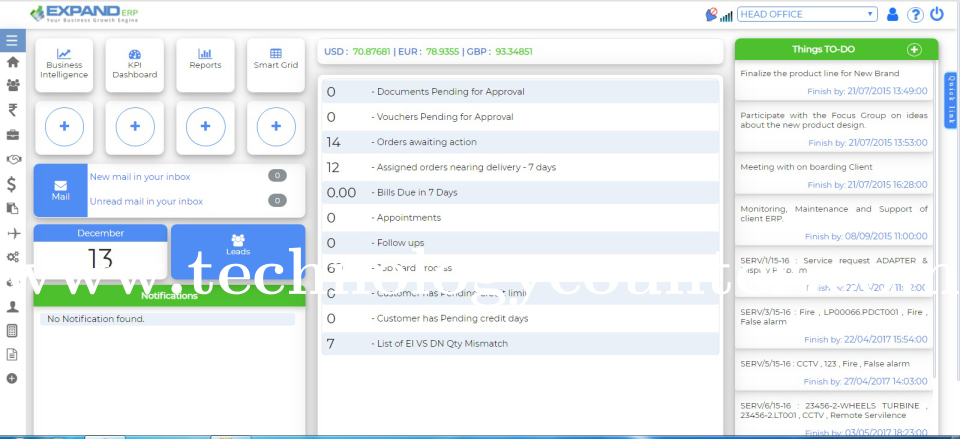Open the gears settings sidebar icon

click(x=12, y=257)
